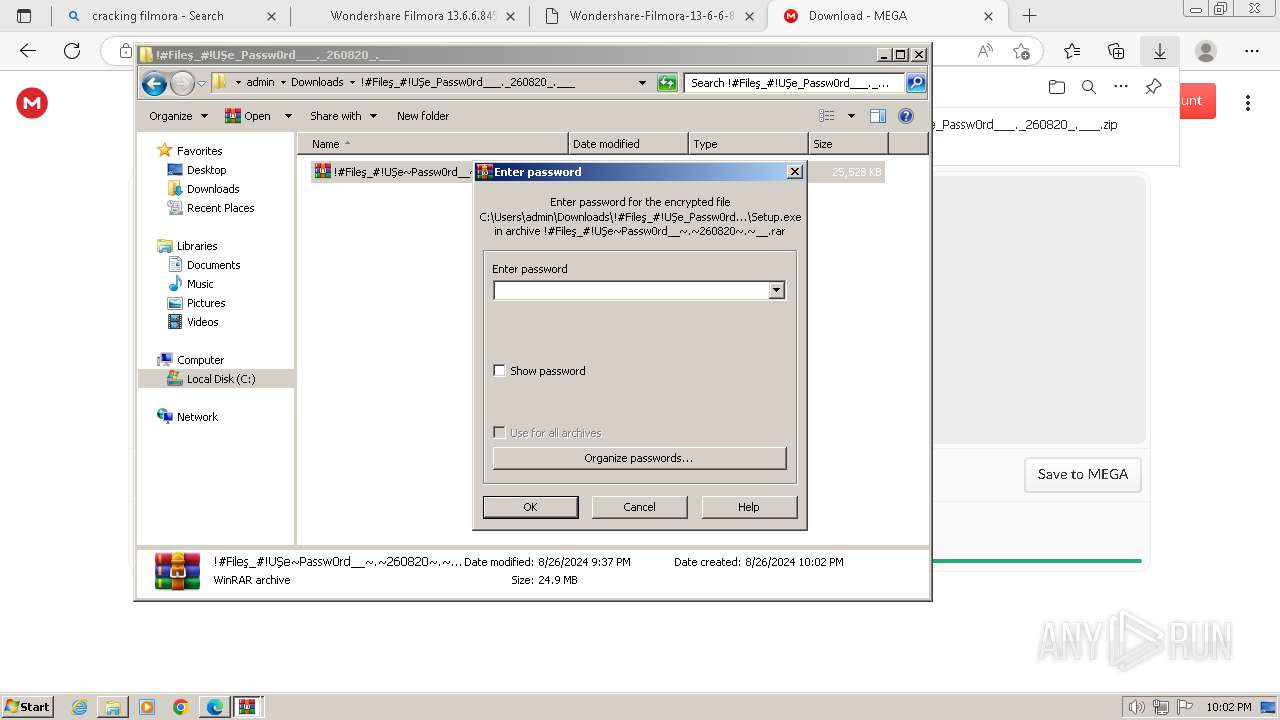Sort by Name column header
Image resolution: width=1280 pixels, height=720 pixels.
[433, 144]
